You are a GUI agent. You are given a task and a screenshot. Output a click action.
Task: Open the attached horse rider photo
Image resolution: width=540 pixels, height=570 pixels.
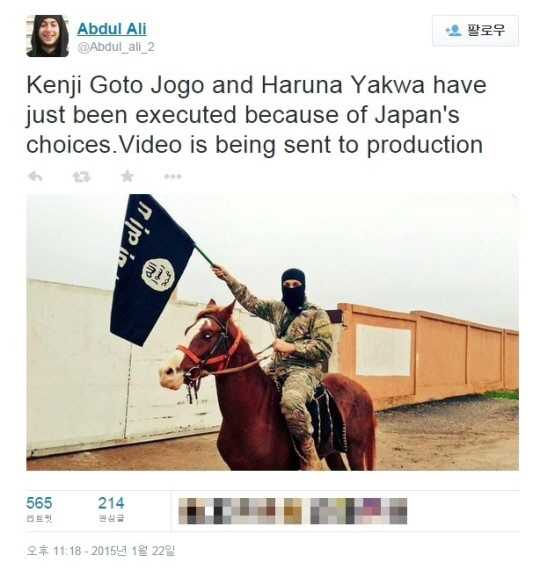coord(272,332)
